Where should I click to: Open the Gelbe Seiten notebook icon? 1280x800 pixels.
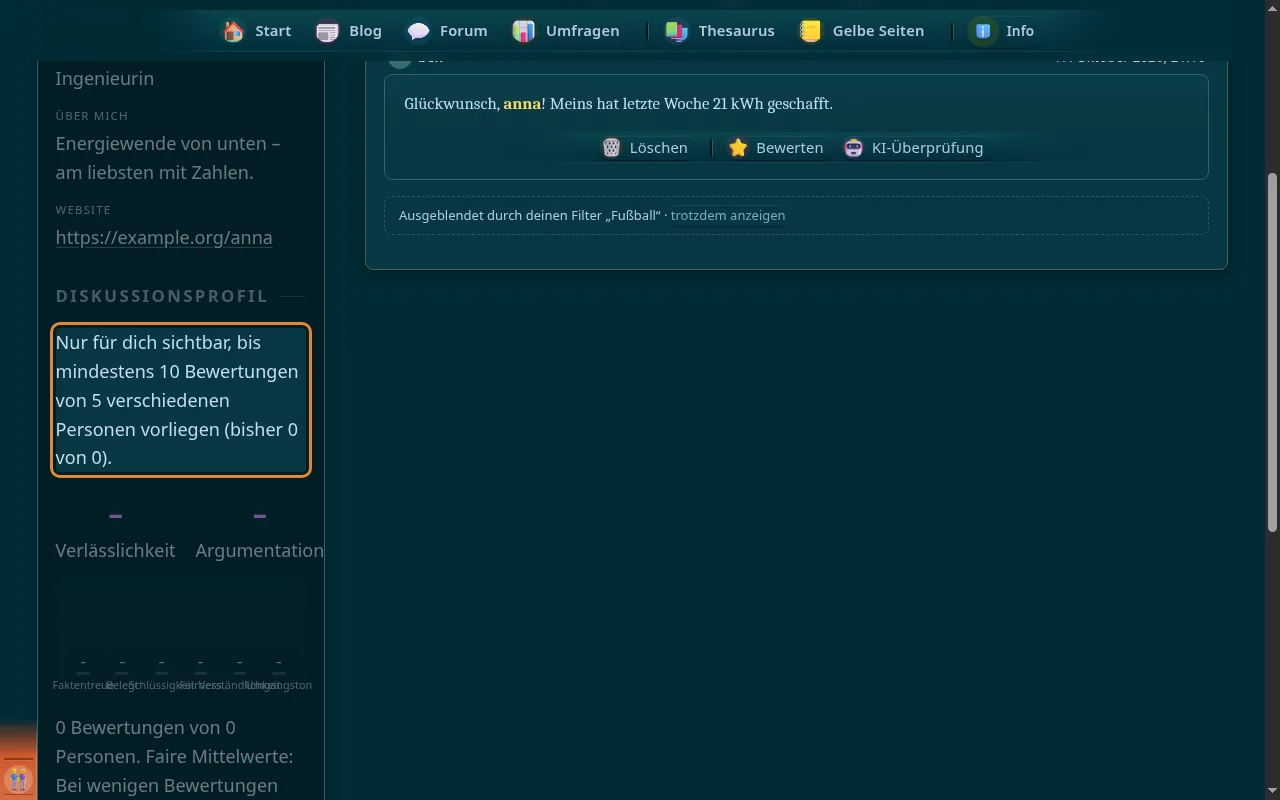point(811,31)
